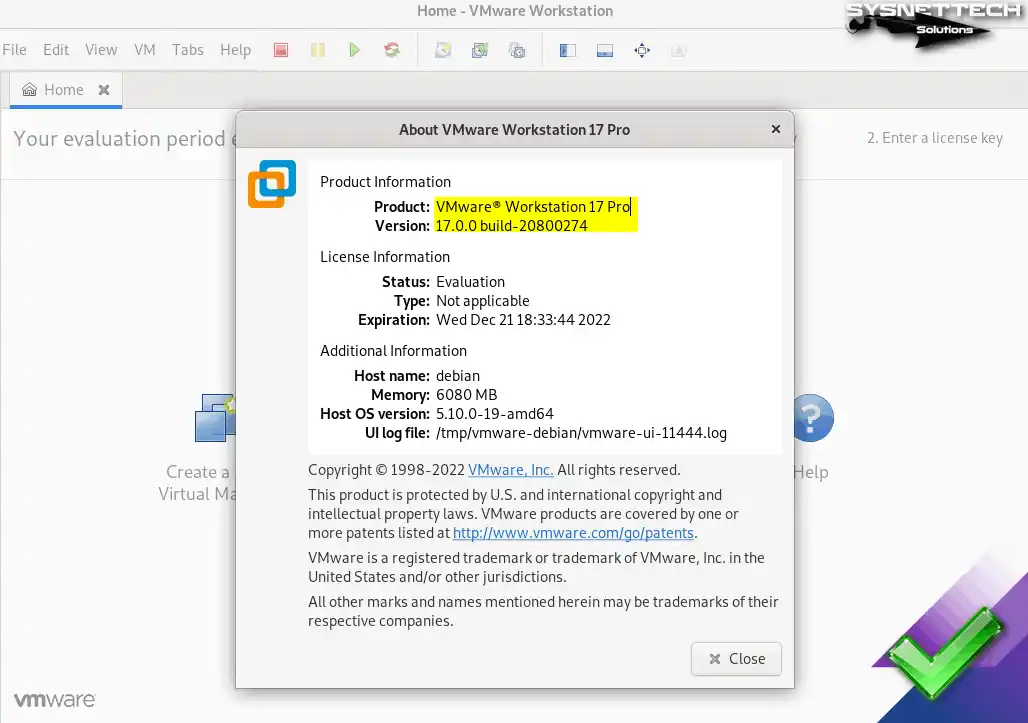Open the Snapshot Manager toolbar icon
The width and height of the screenshot is (1028, 723).
pyautogui.click(x=517, y=50)
